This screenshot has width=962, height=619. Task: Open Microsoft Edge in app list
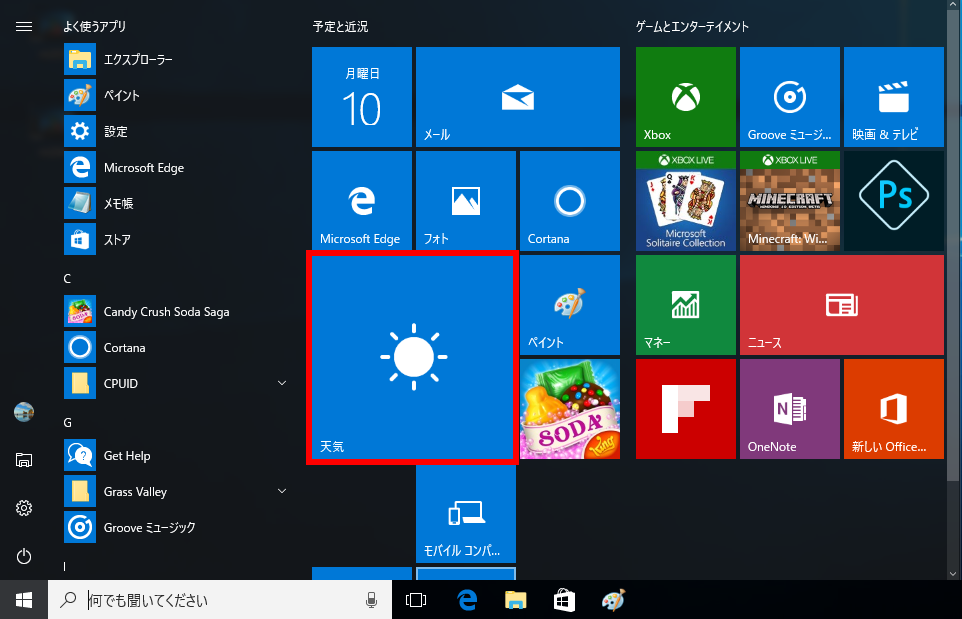tap(175, 167)
